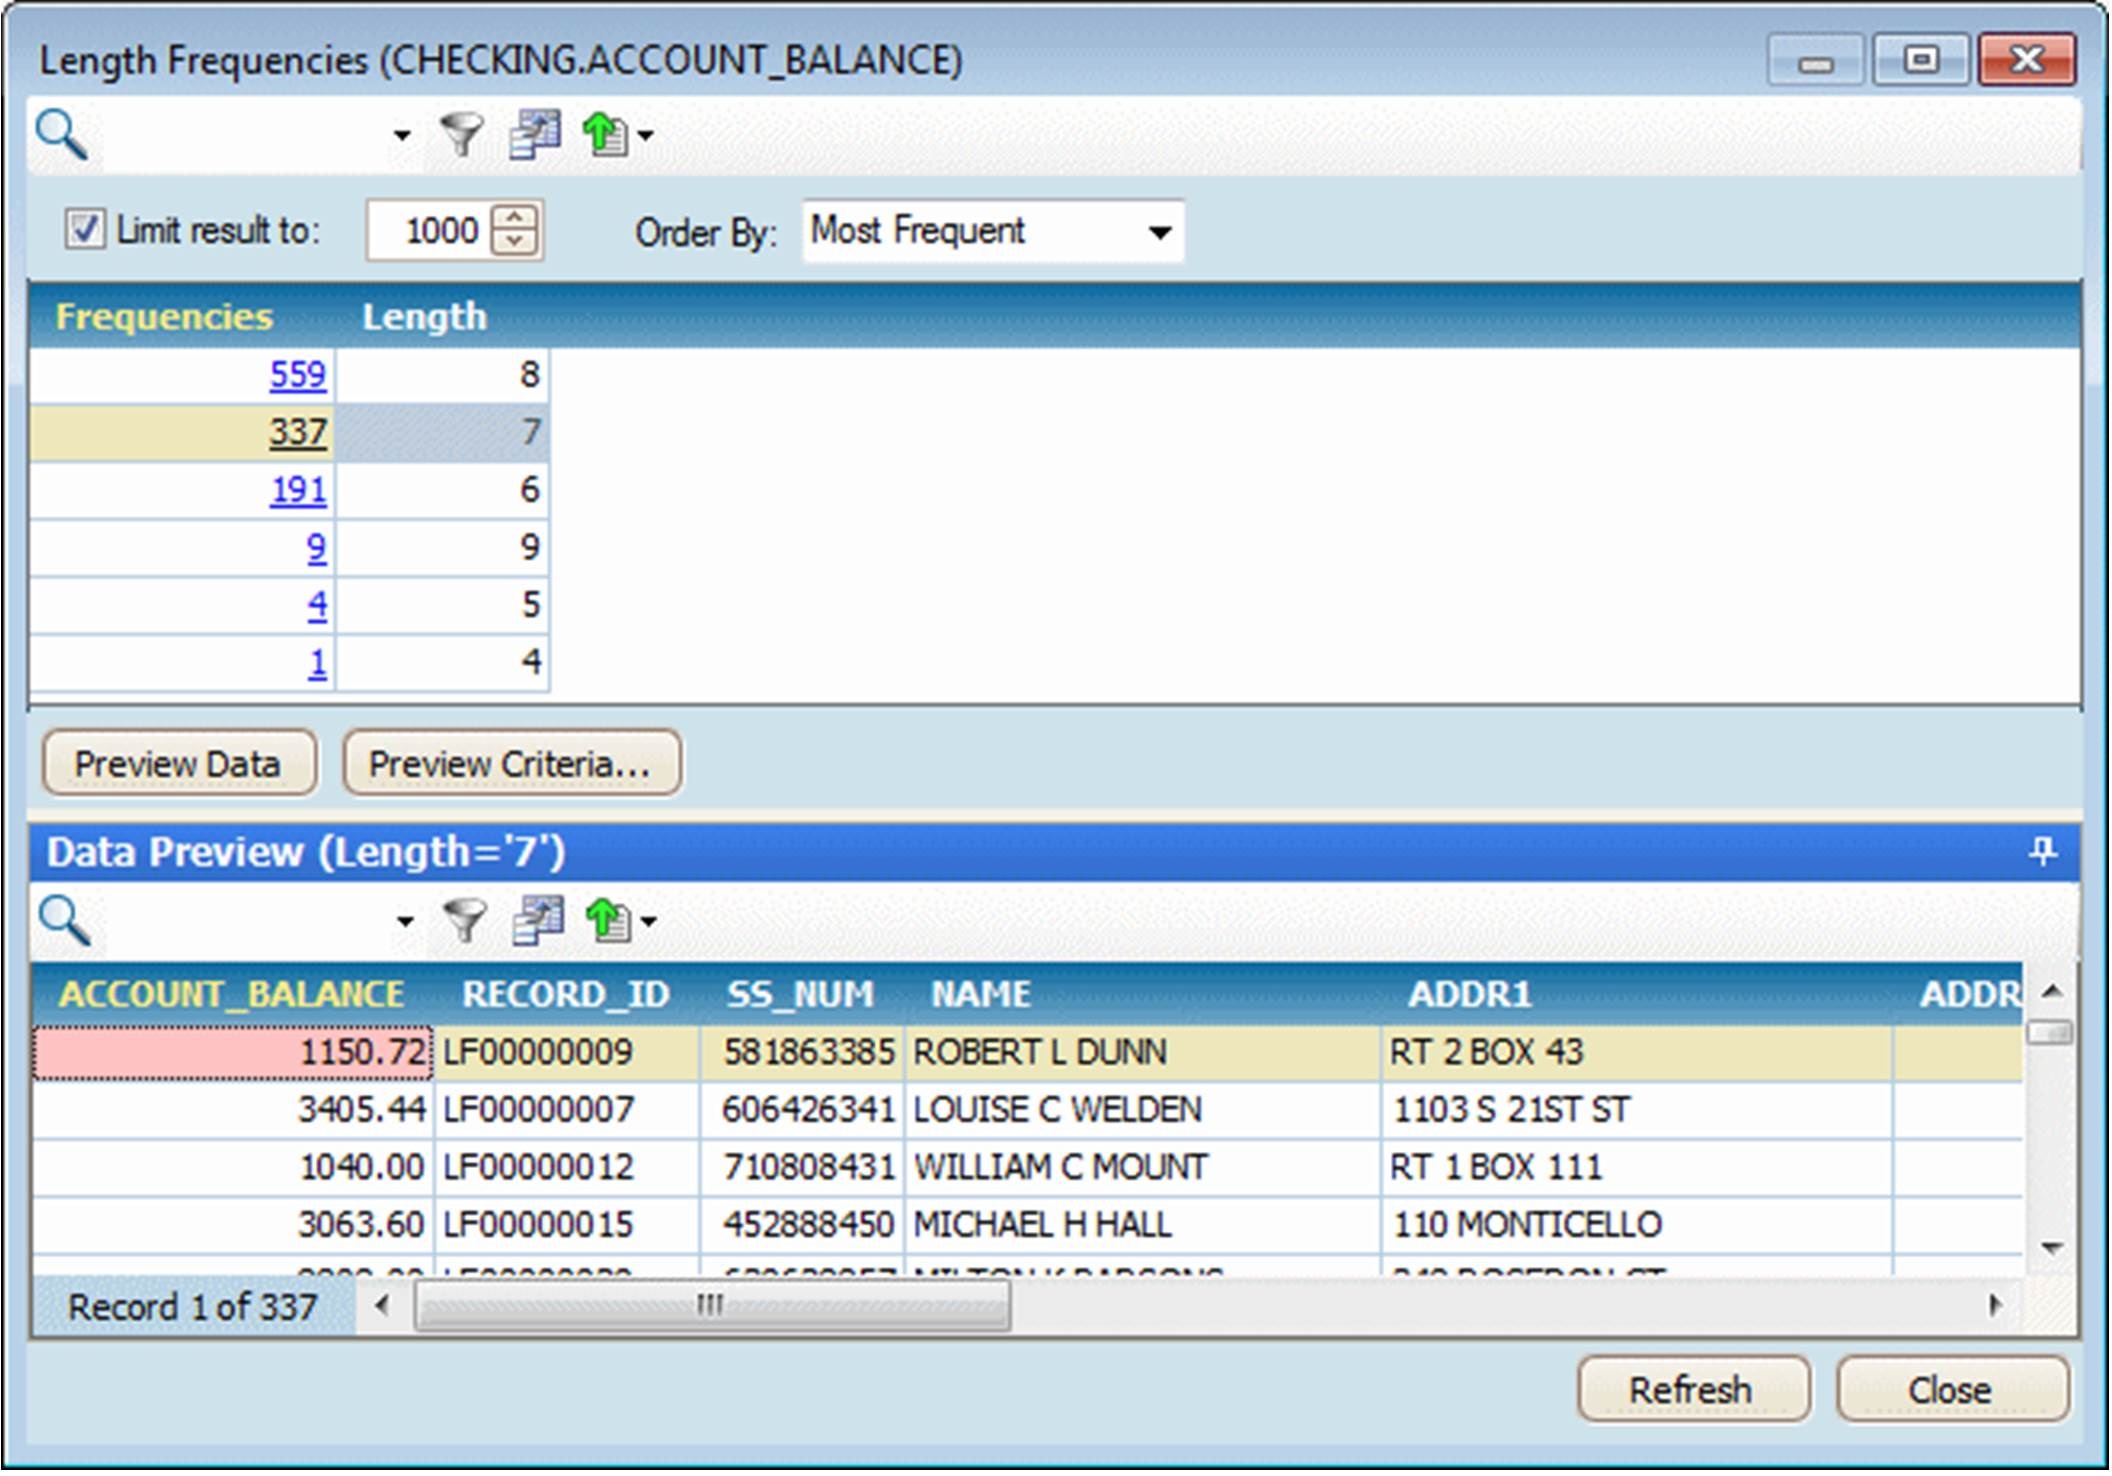This screenshot has height=1476, width=2112.
Task: Click the search magnifier in Data Preview toolbar
Action: tap(65, 921)
